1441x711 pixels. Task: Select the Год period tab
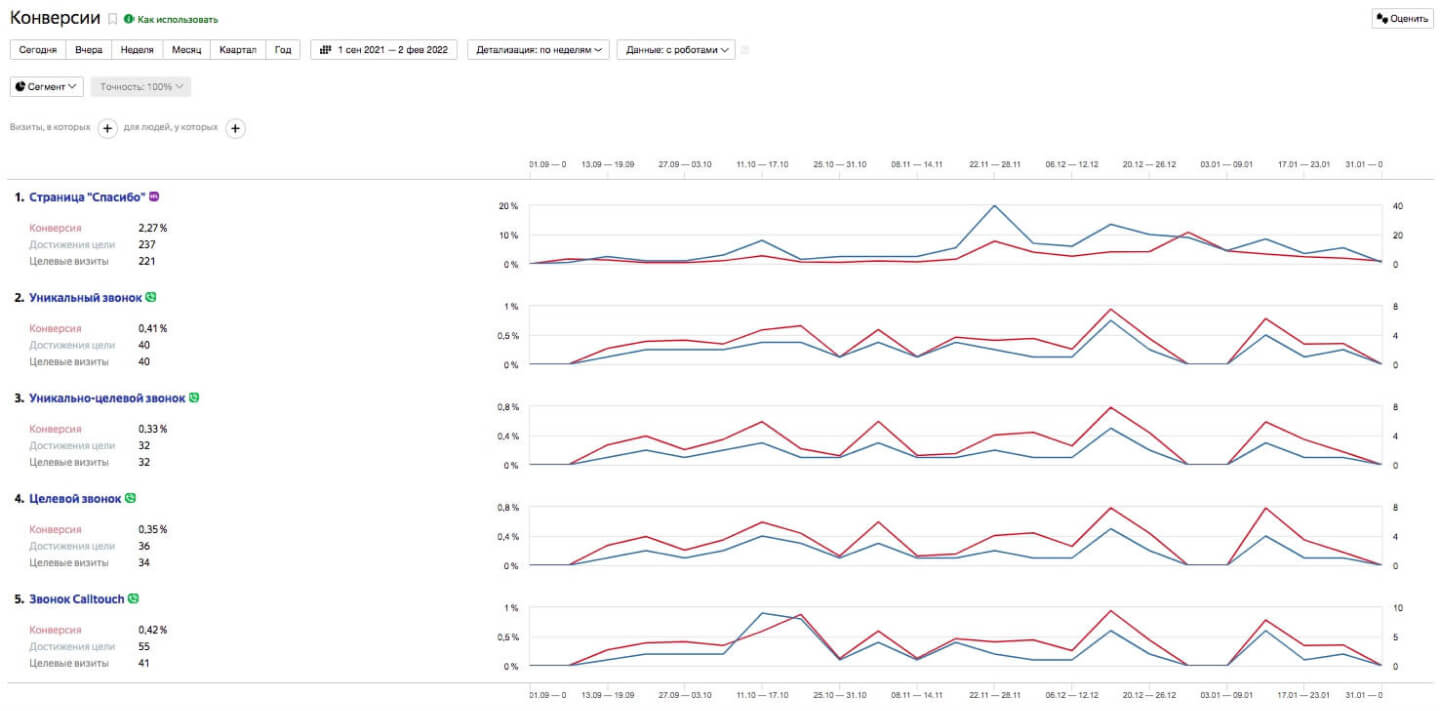(x=283, y=49)
